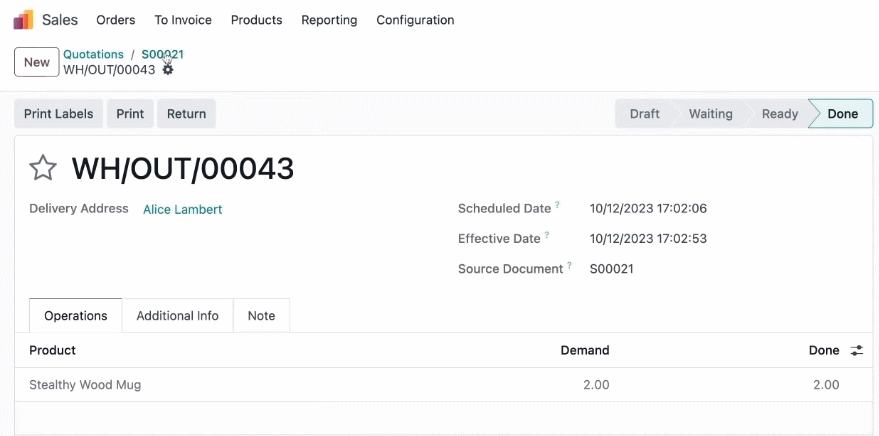Go back to Quotations breadcrumb
This screenshot has width=879, height=436.
point(93,54)
